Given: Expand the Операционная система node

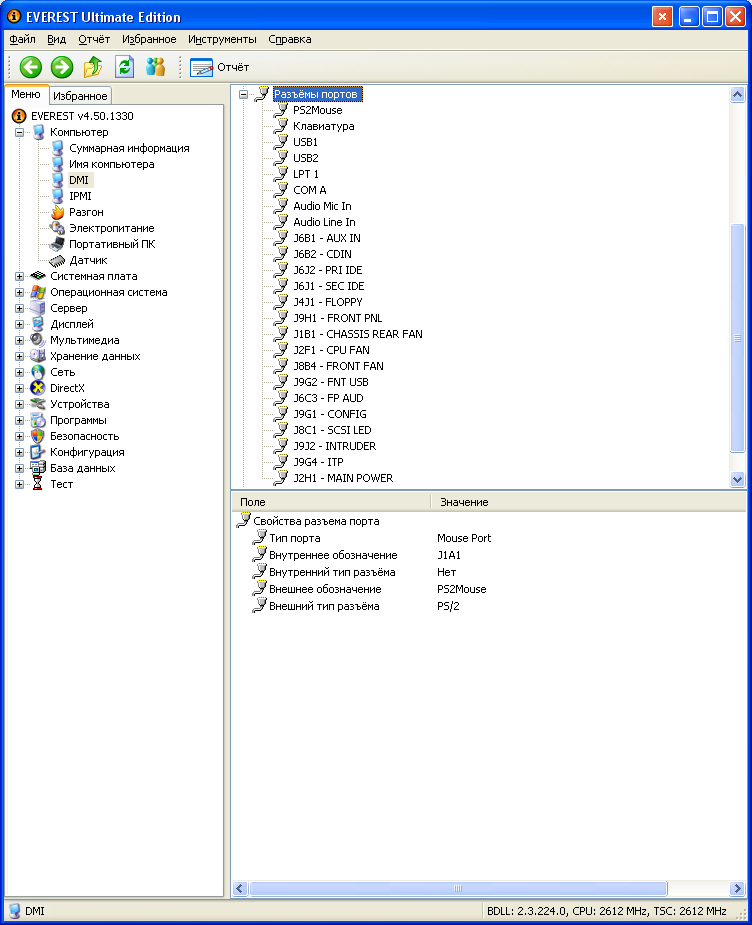Looking at the screenshot, I should coord(19,292).
